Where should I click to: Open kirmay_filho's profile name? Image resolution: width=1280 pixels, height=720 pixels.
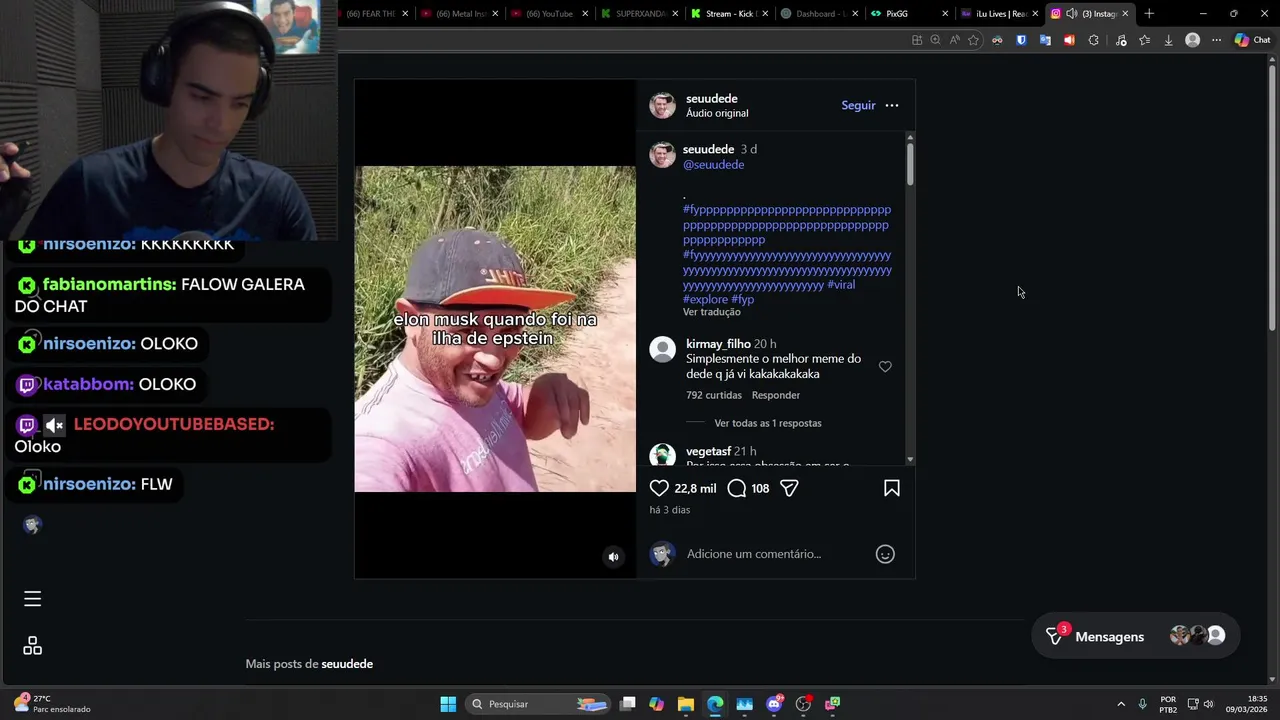pos(718,344)
